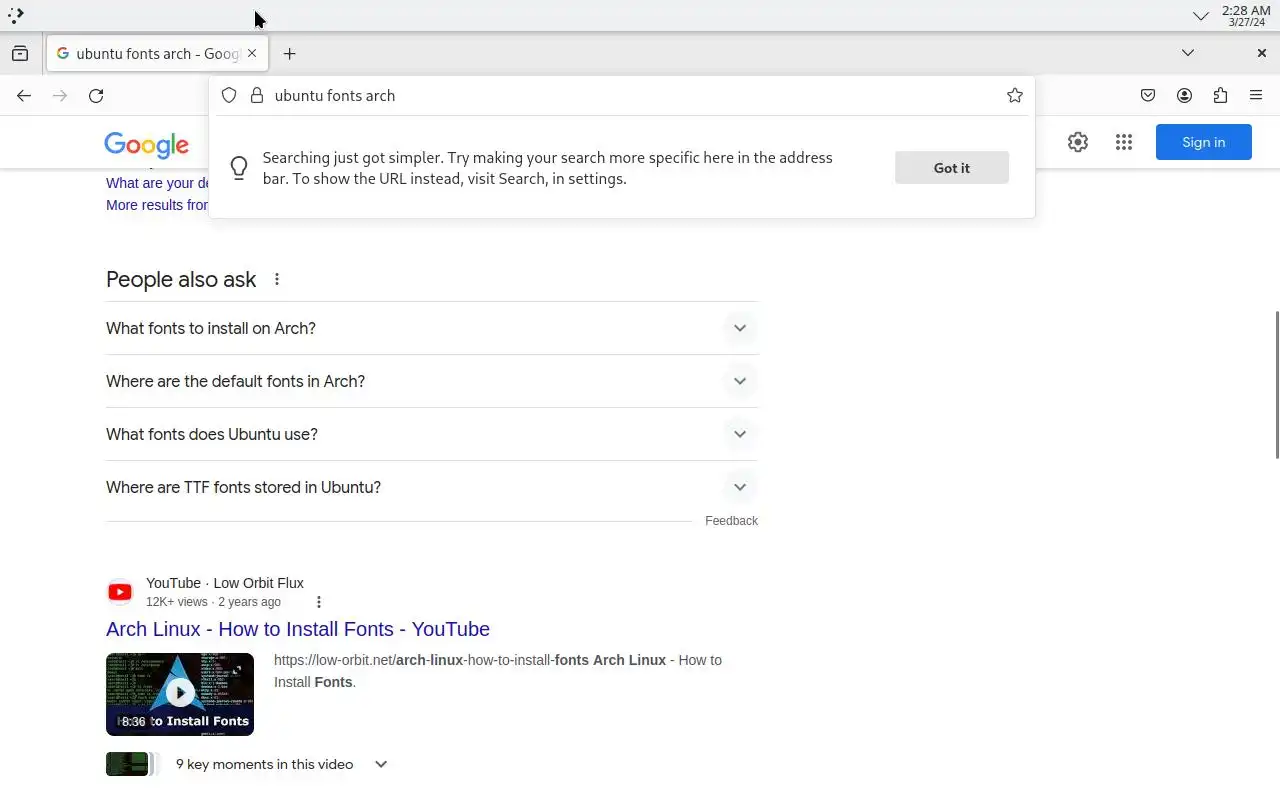The image size is (1280, 800).
Task: Bookmark page with star icon
Action: tap(1015, 95)
